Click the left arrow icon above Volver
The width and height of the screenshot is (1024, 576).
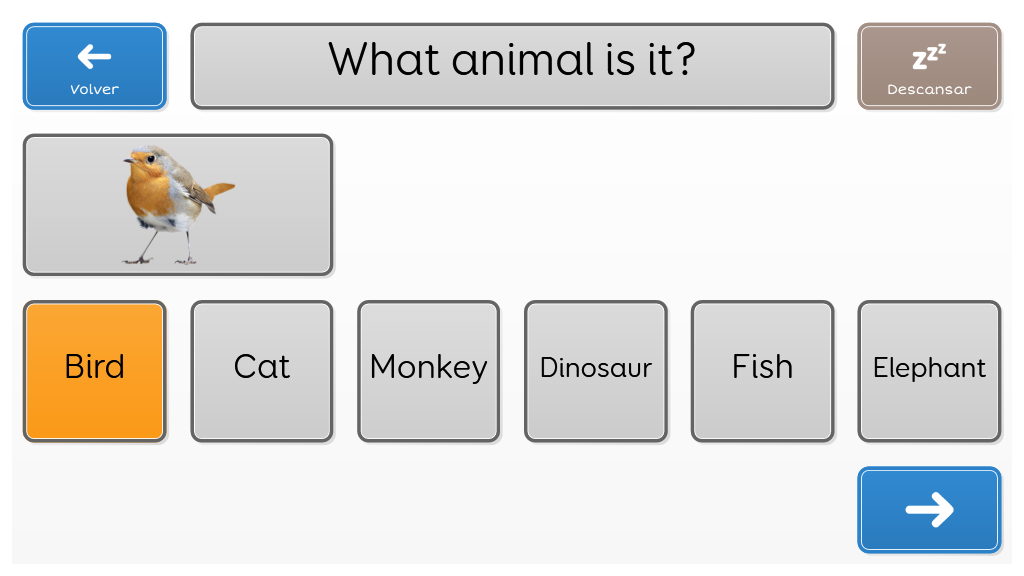point(94,57)
